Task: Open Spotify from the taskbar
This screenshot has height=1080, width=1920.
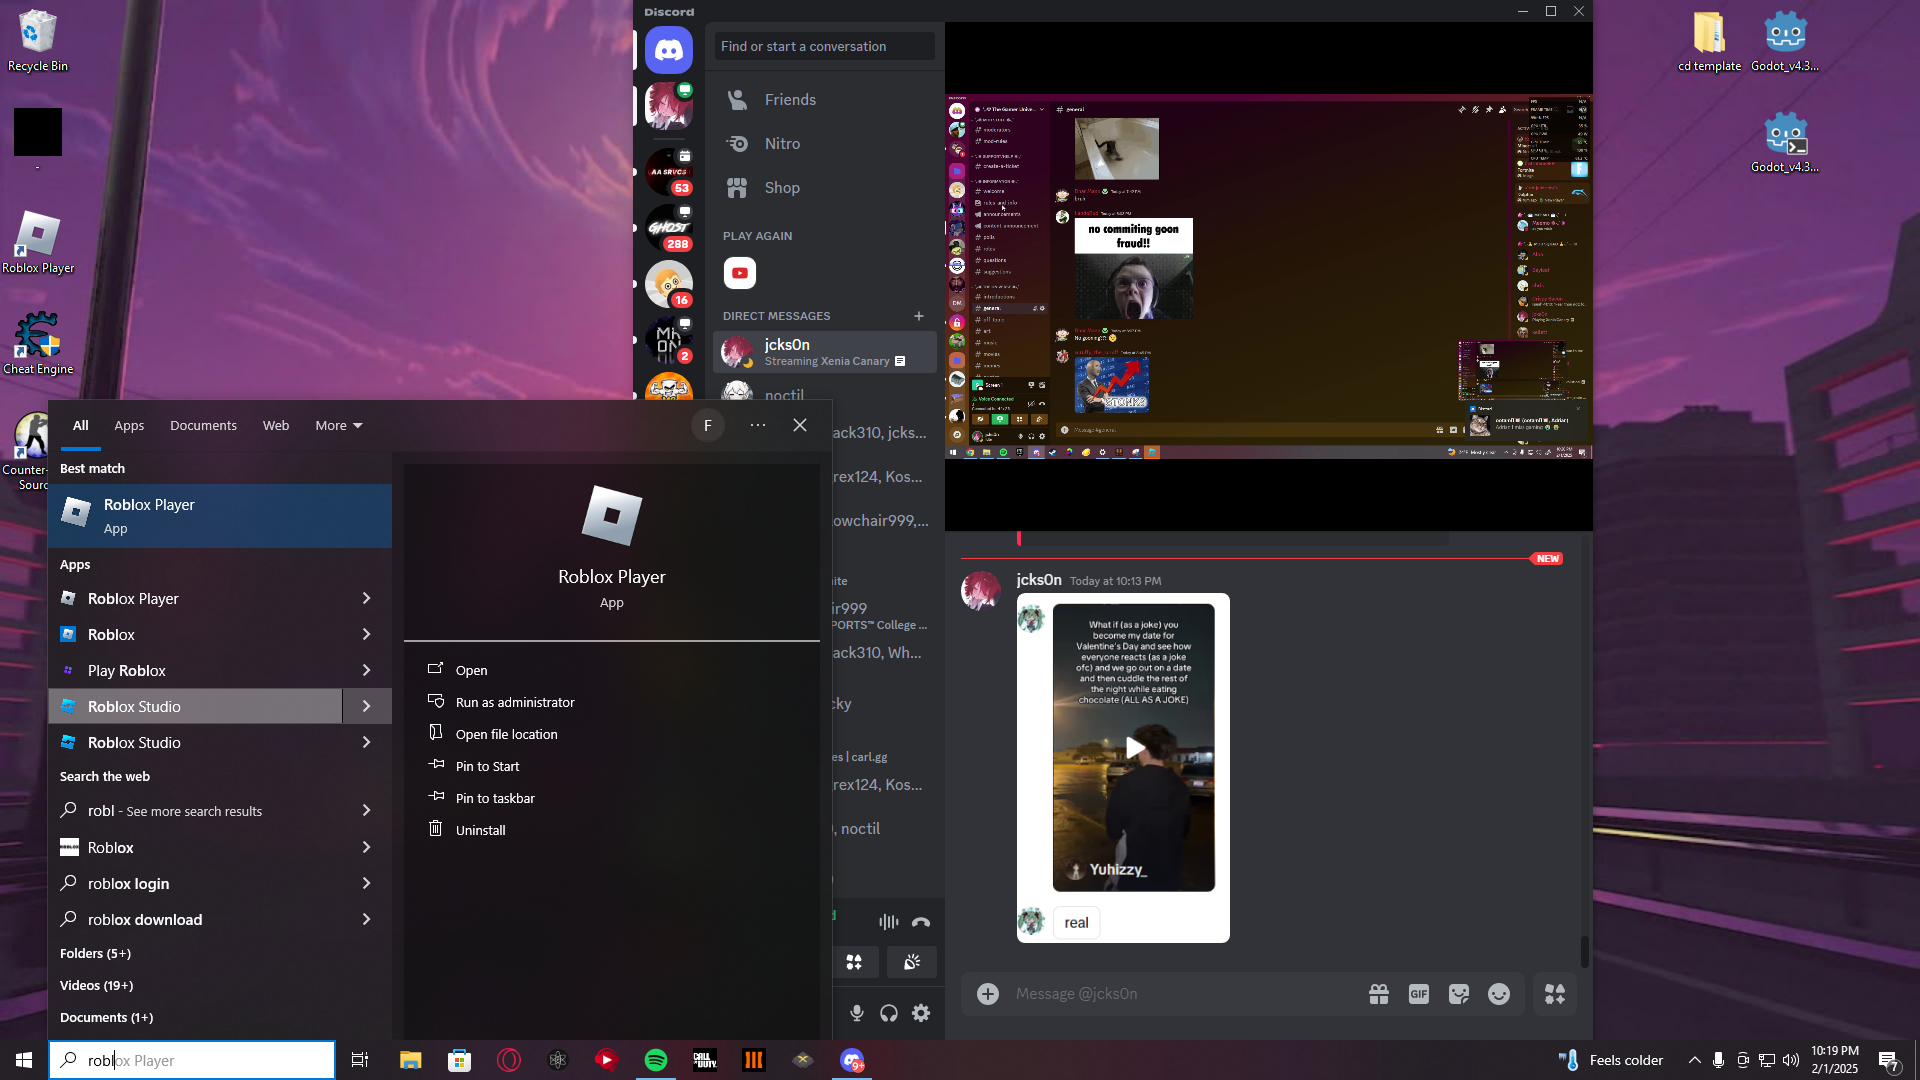Action: pos(656,1060)
